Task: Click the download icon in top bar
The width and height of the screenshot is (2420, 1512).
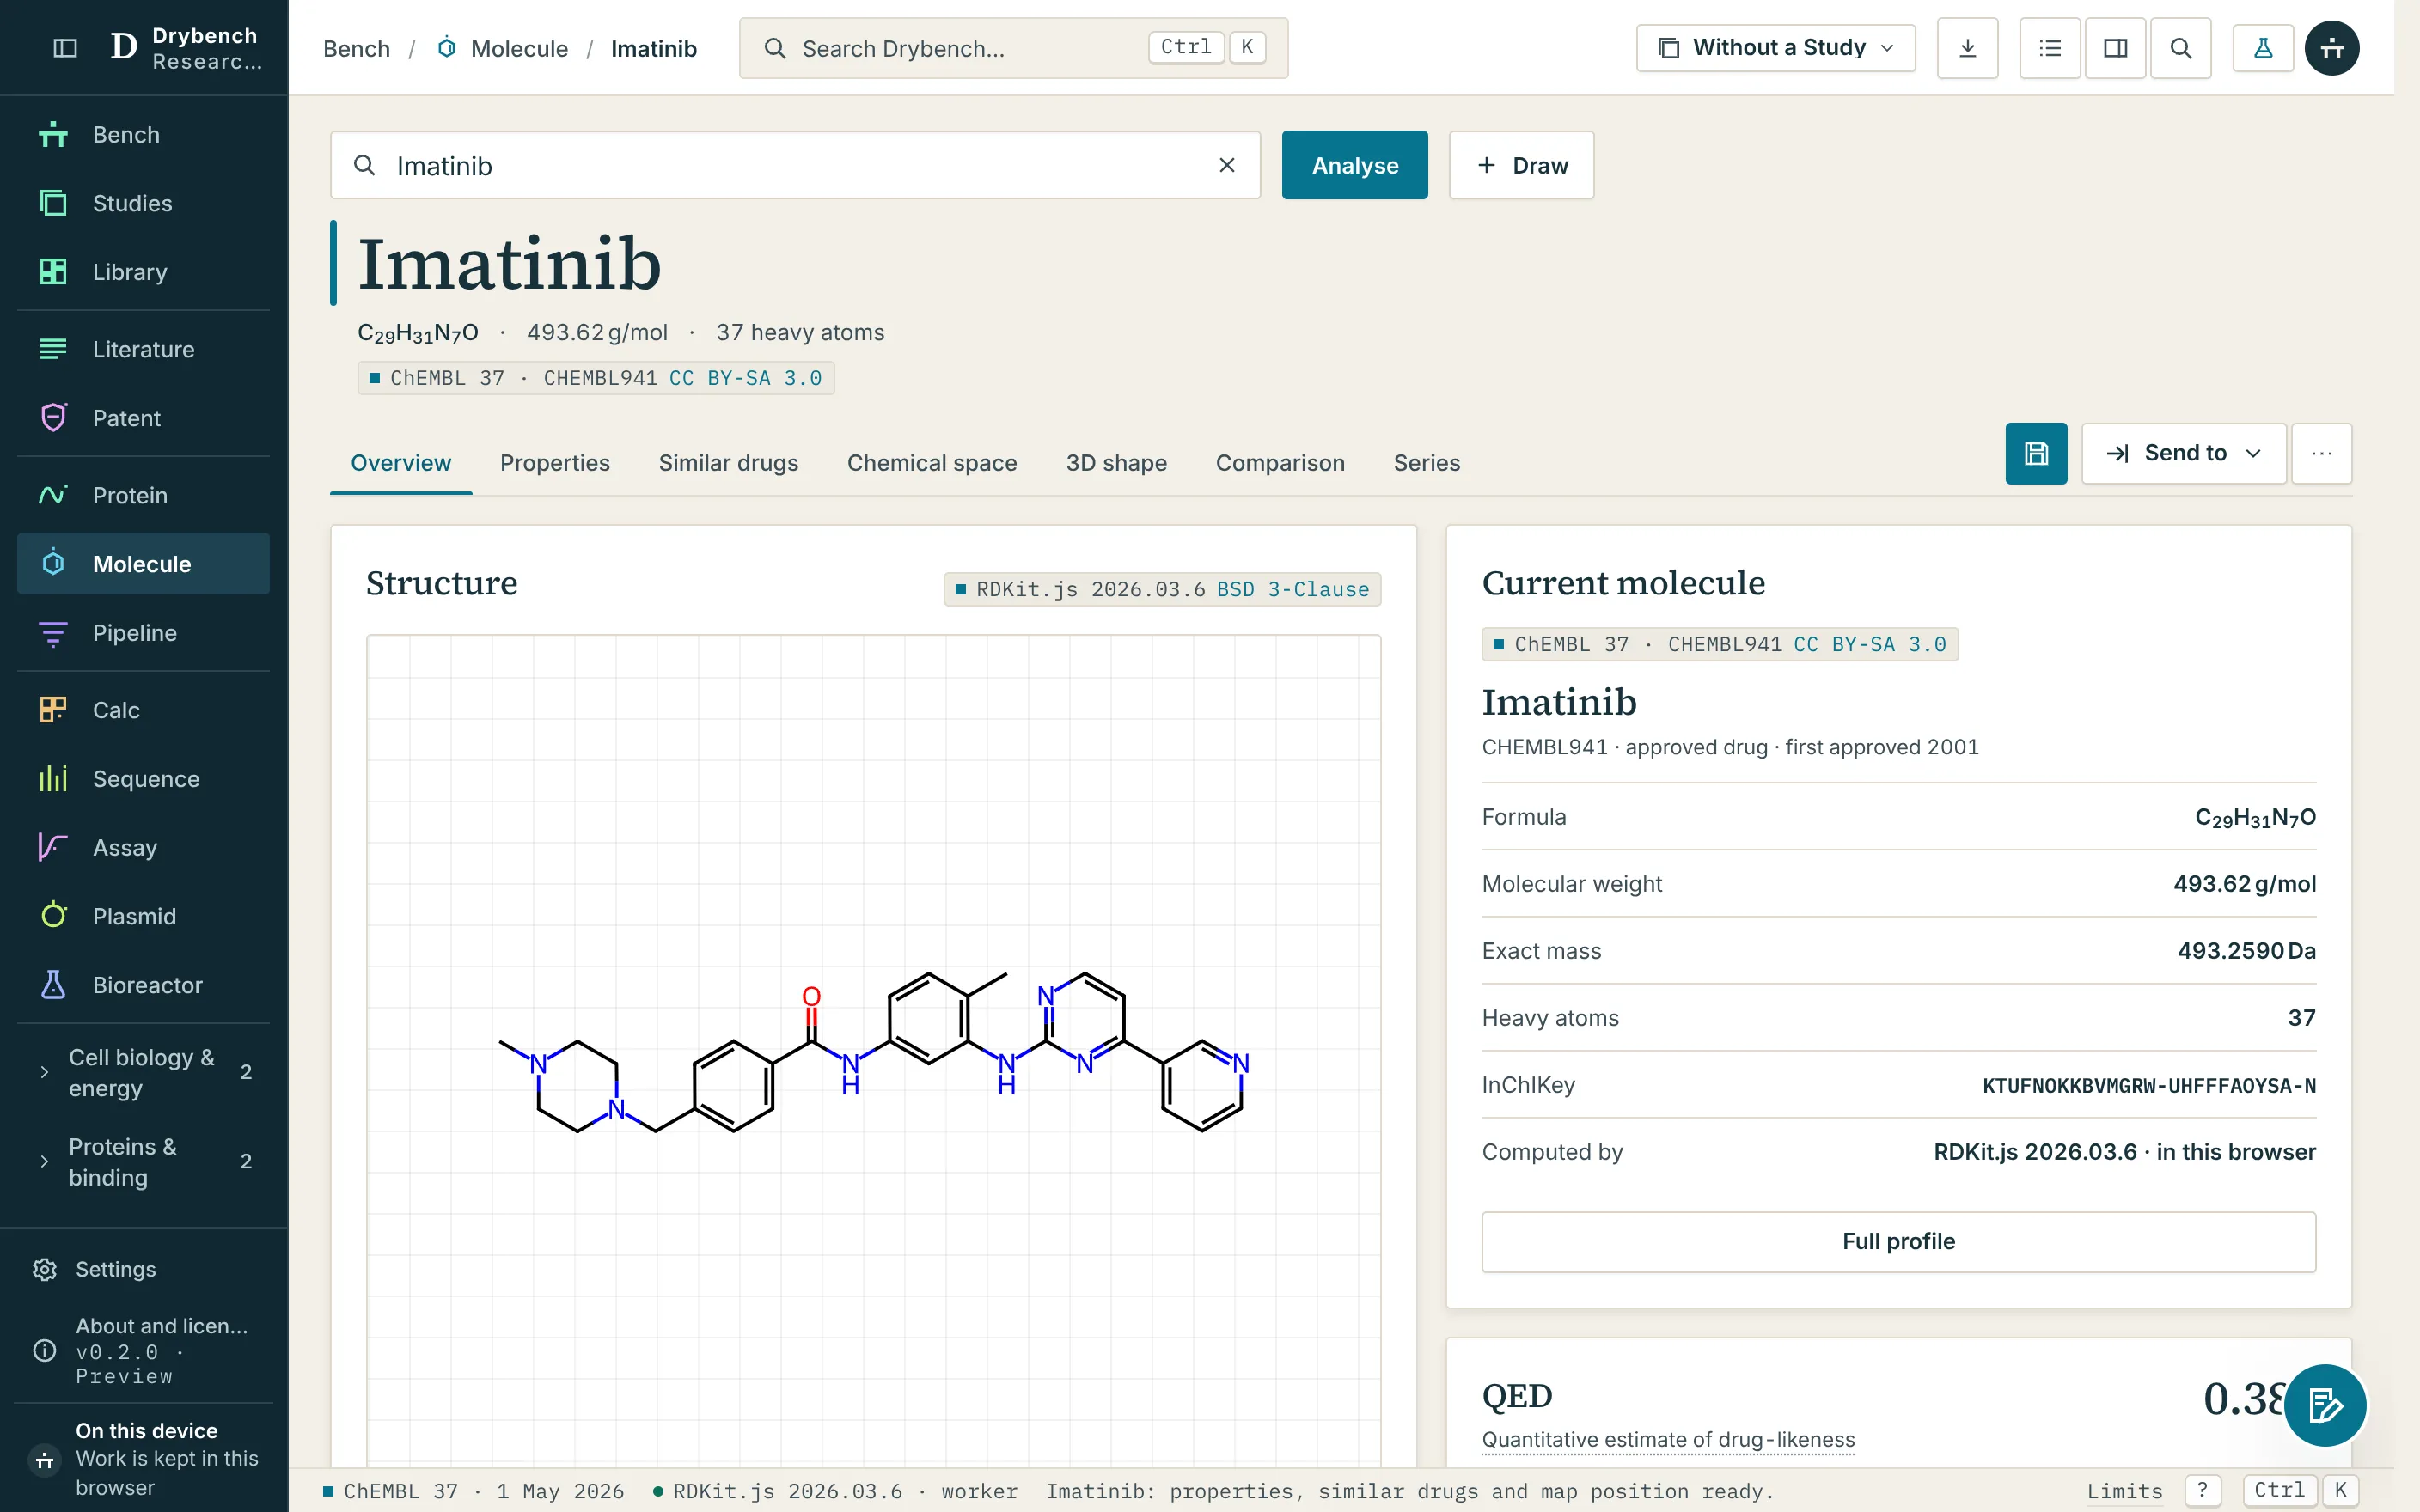Action: pyautogui.click(x=1967, y=48)
